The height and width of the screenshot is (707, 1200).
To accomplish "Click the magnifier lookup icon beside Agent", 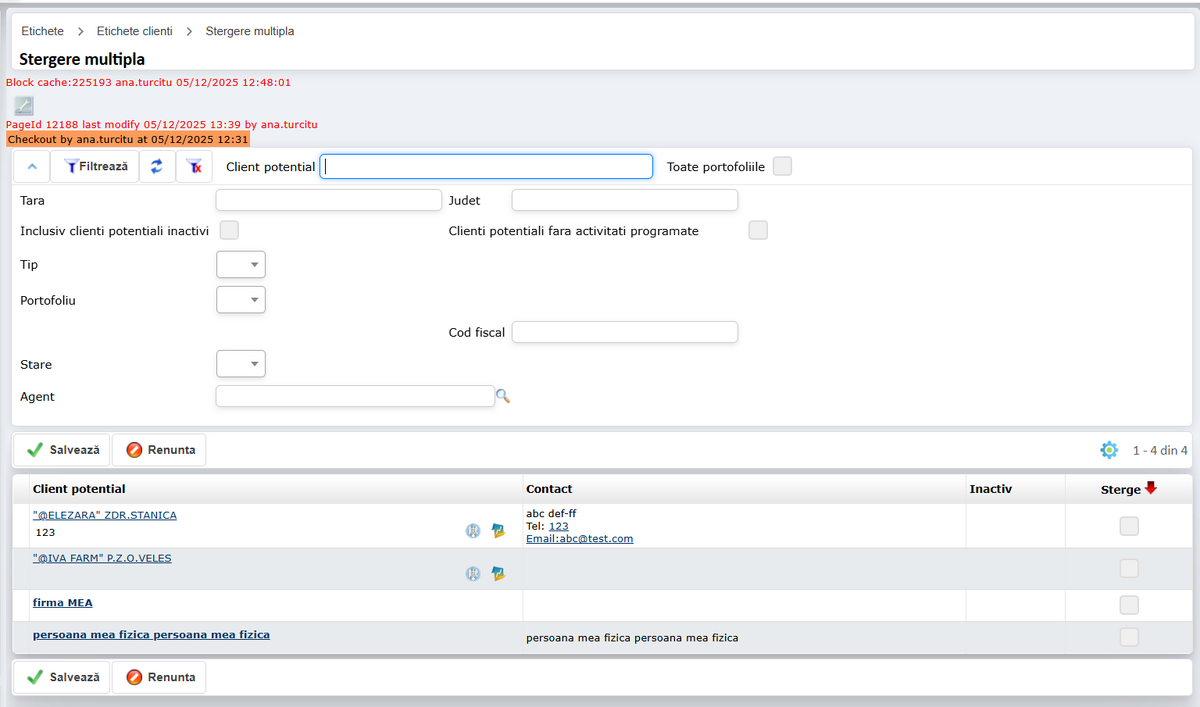I will click(x=503, y=397).
